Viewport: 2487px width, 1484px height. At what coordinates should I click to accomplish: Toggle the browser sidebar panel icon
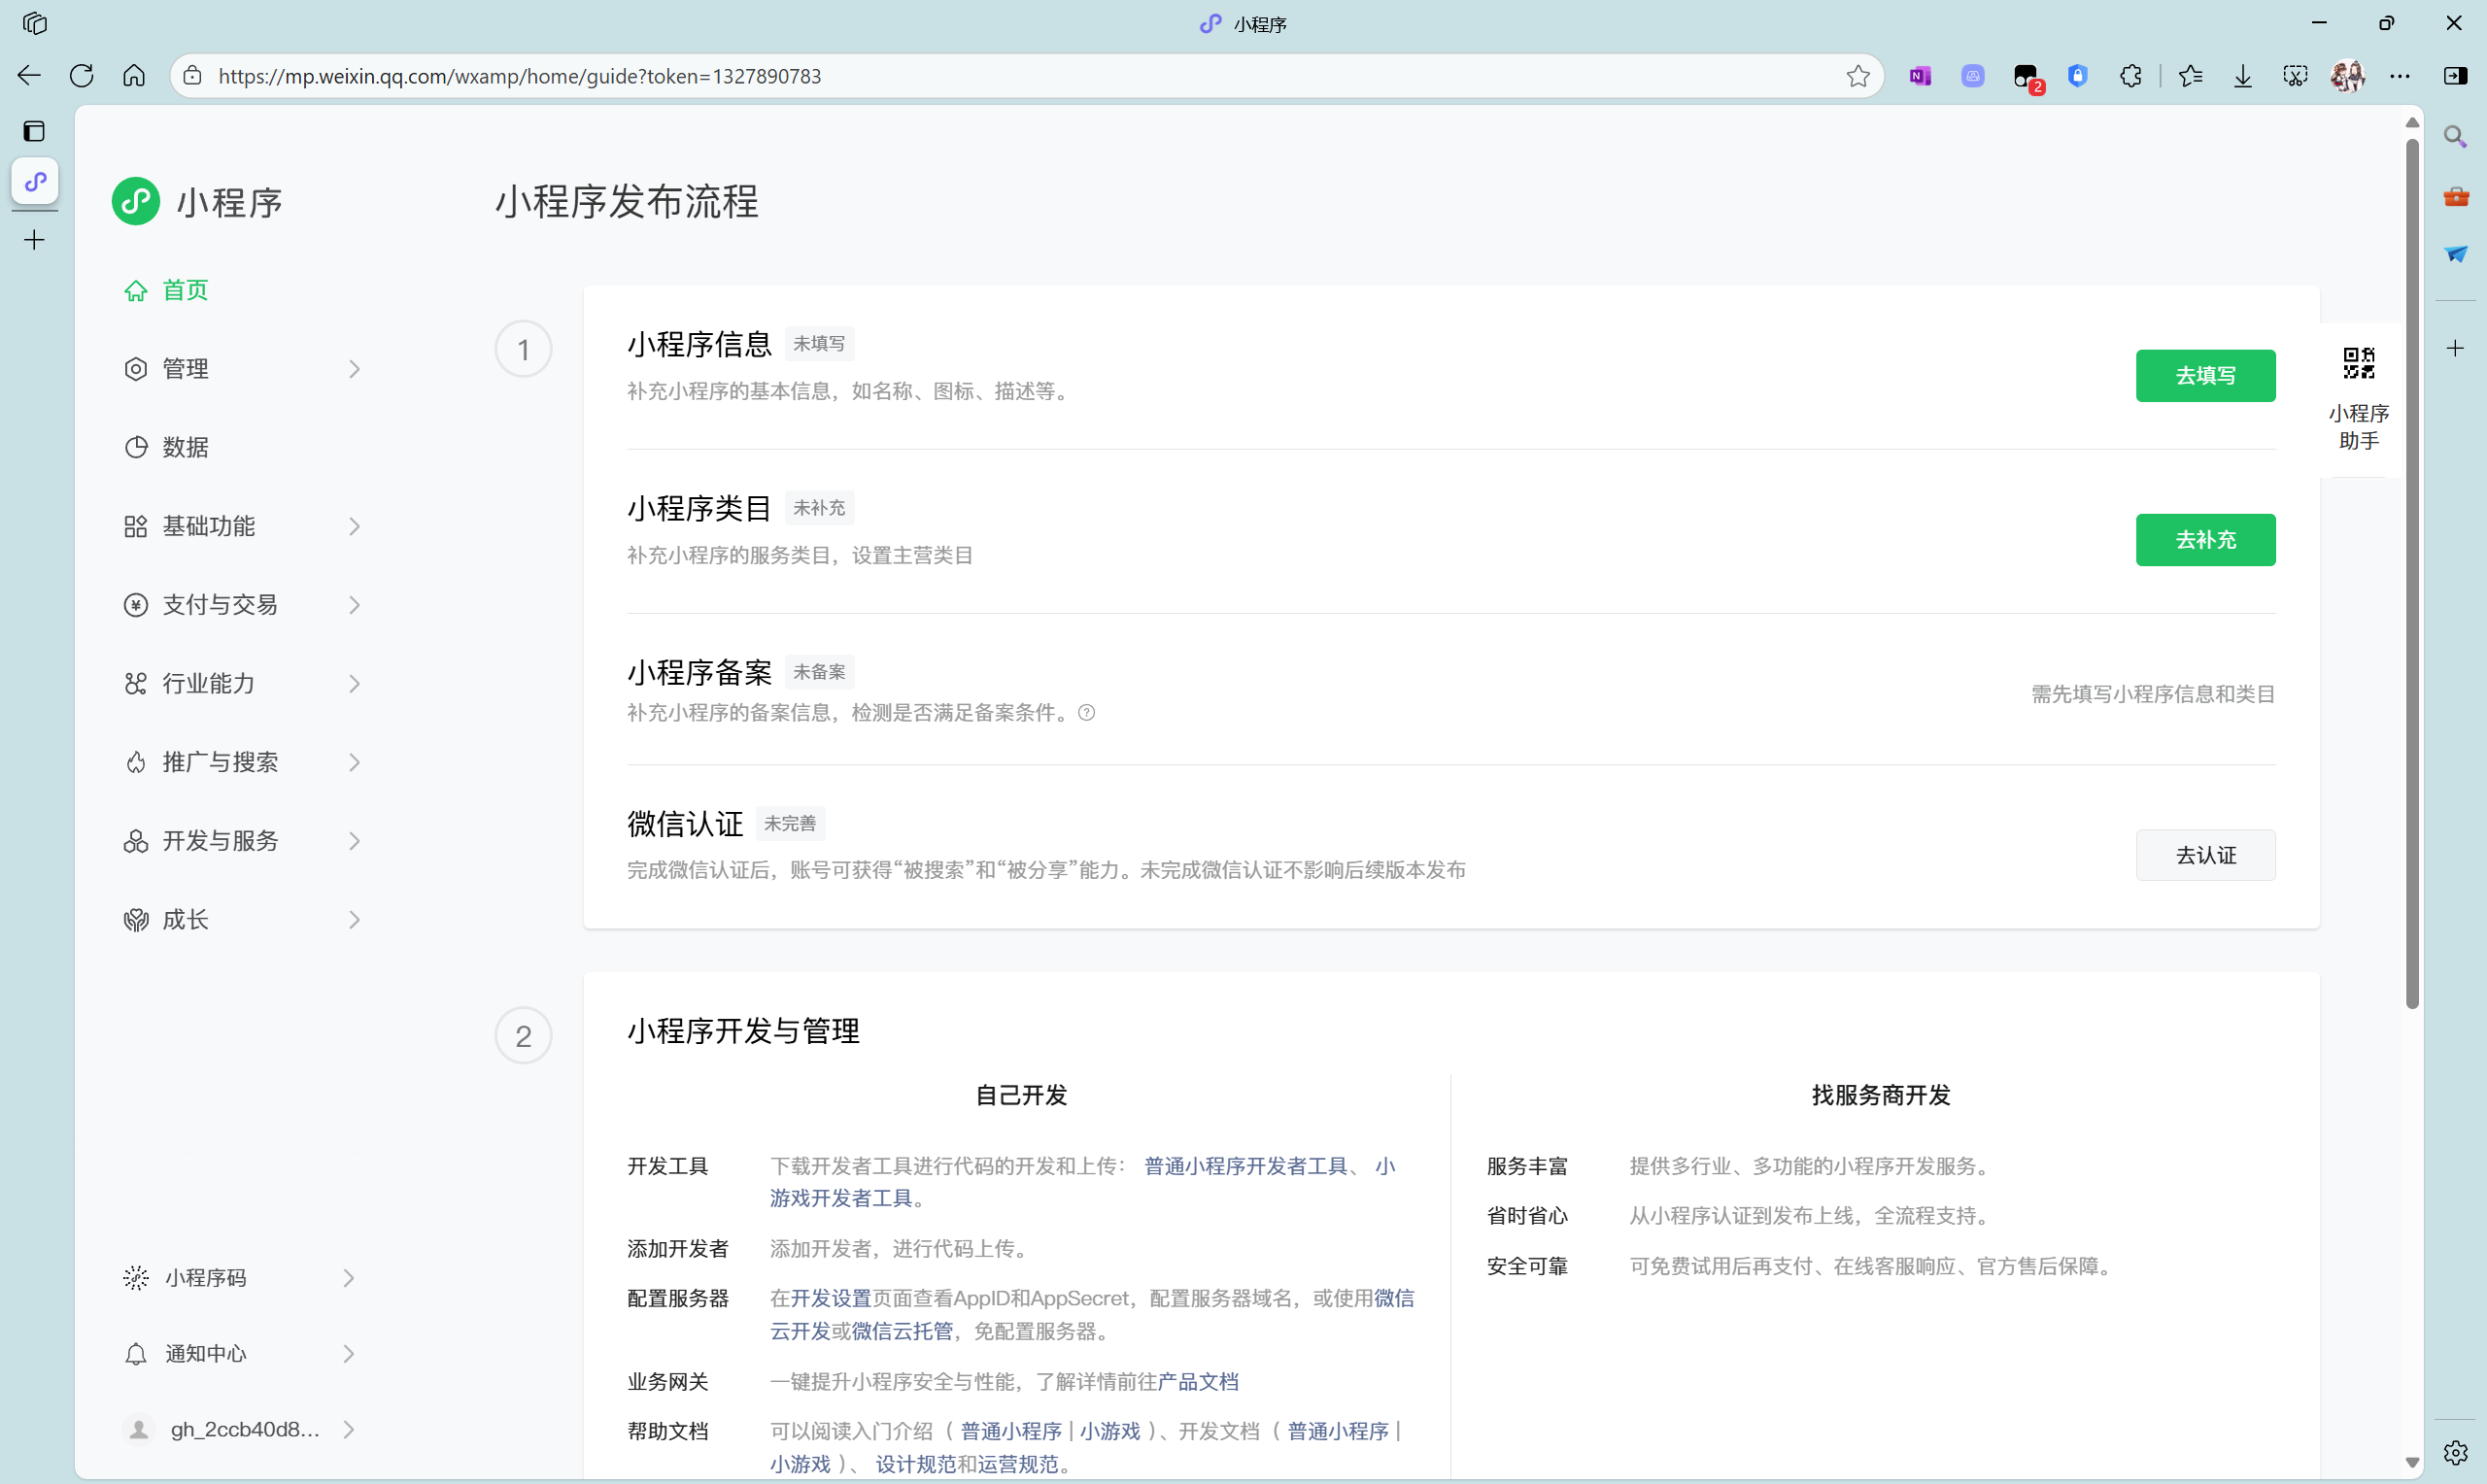click(2455, 76)
